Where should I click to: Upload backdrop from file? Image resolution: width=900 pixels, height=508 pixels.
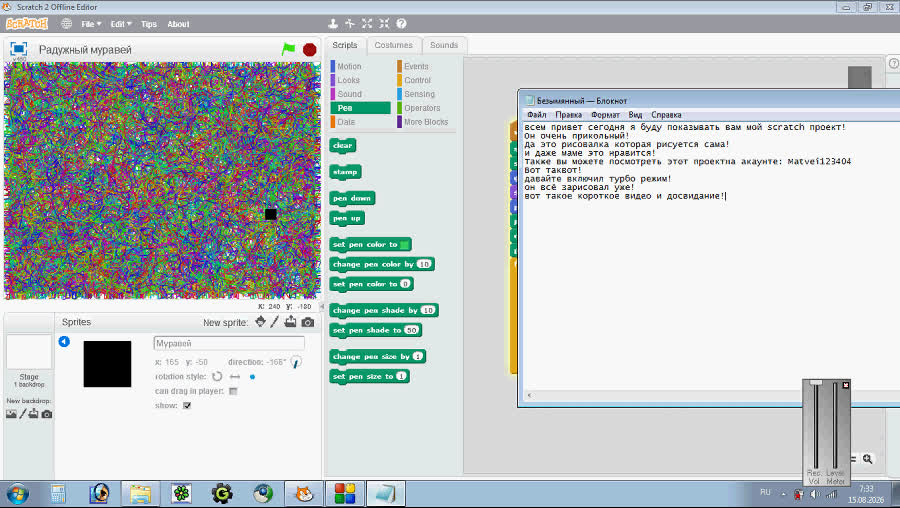[x=34, y=414]
